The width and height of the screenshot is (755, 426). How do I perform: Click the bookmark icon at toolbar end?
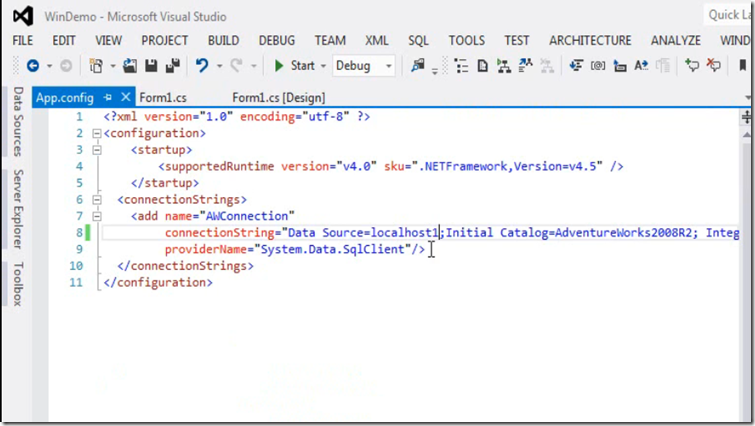[x=742, y=65]
